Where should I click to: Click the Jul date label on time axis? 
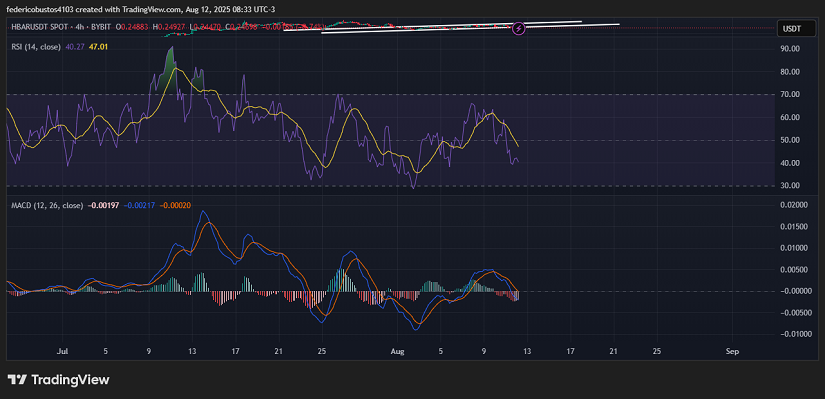(63, 351)
